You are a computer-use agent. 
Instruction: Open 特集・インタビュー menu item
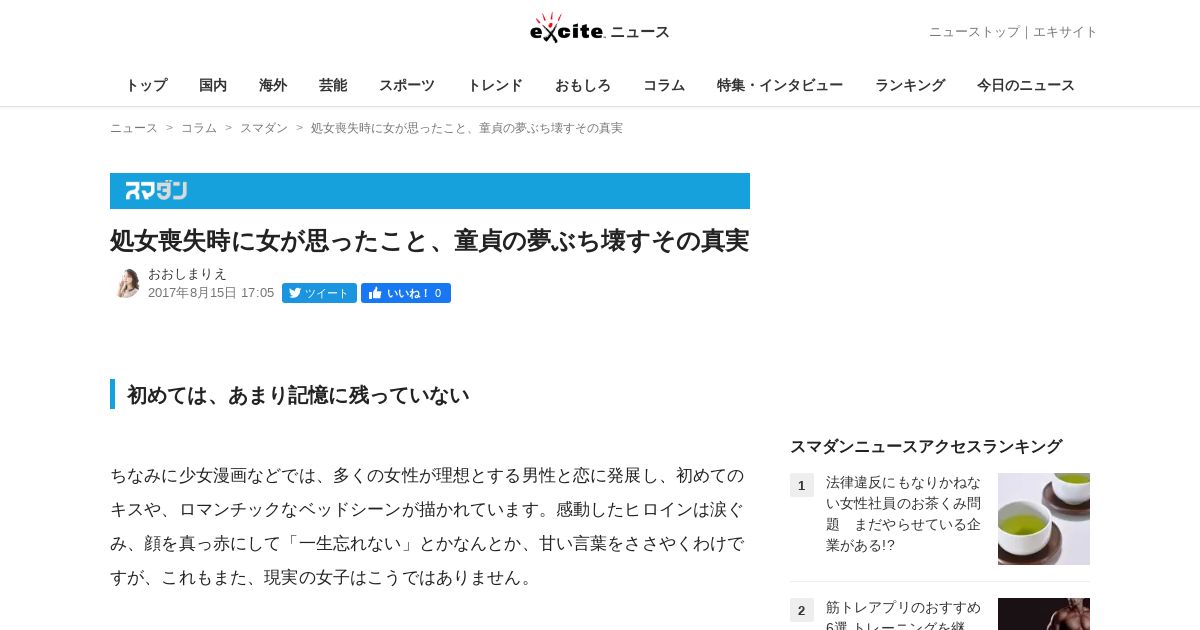[x=780, y=85]
